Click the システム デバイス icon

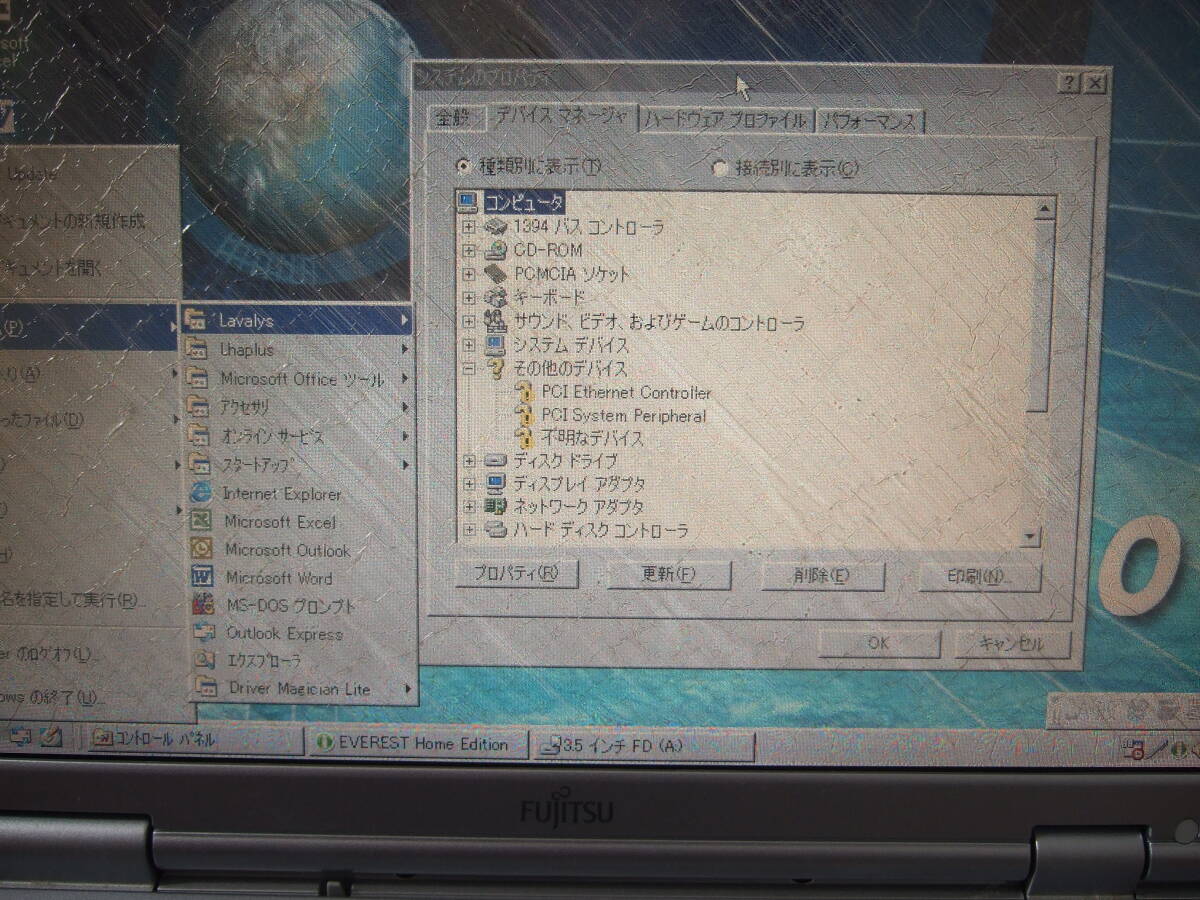pos(496,345)
